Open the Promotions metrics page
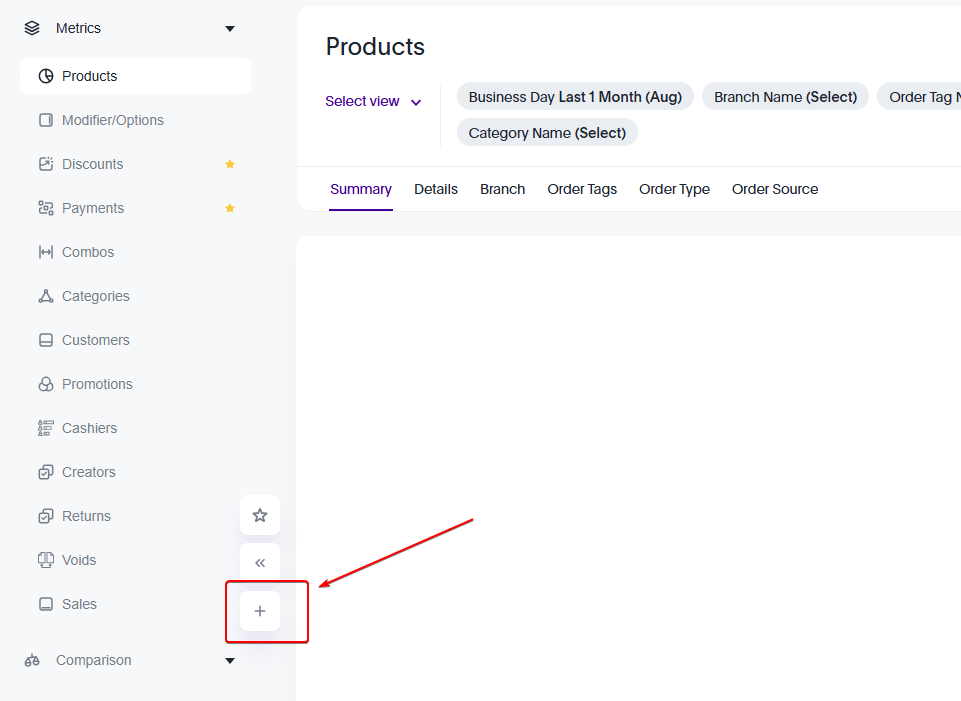961x701 pixels. coord(99,384)
